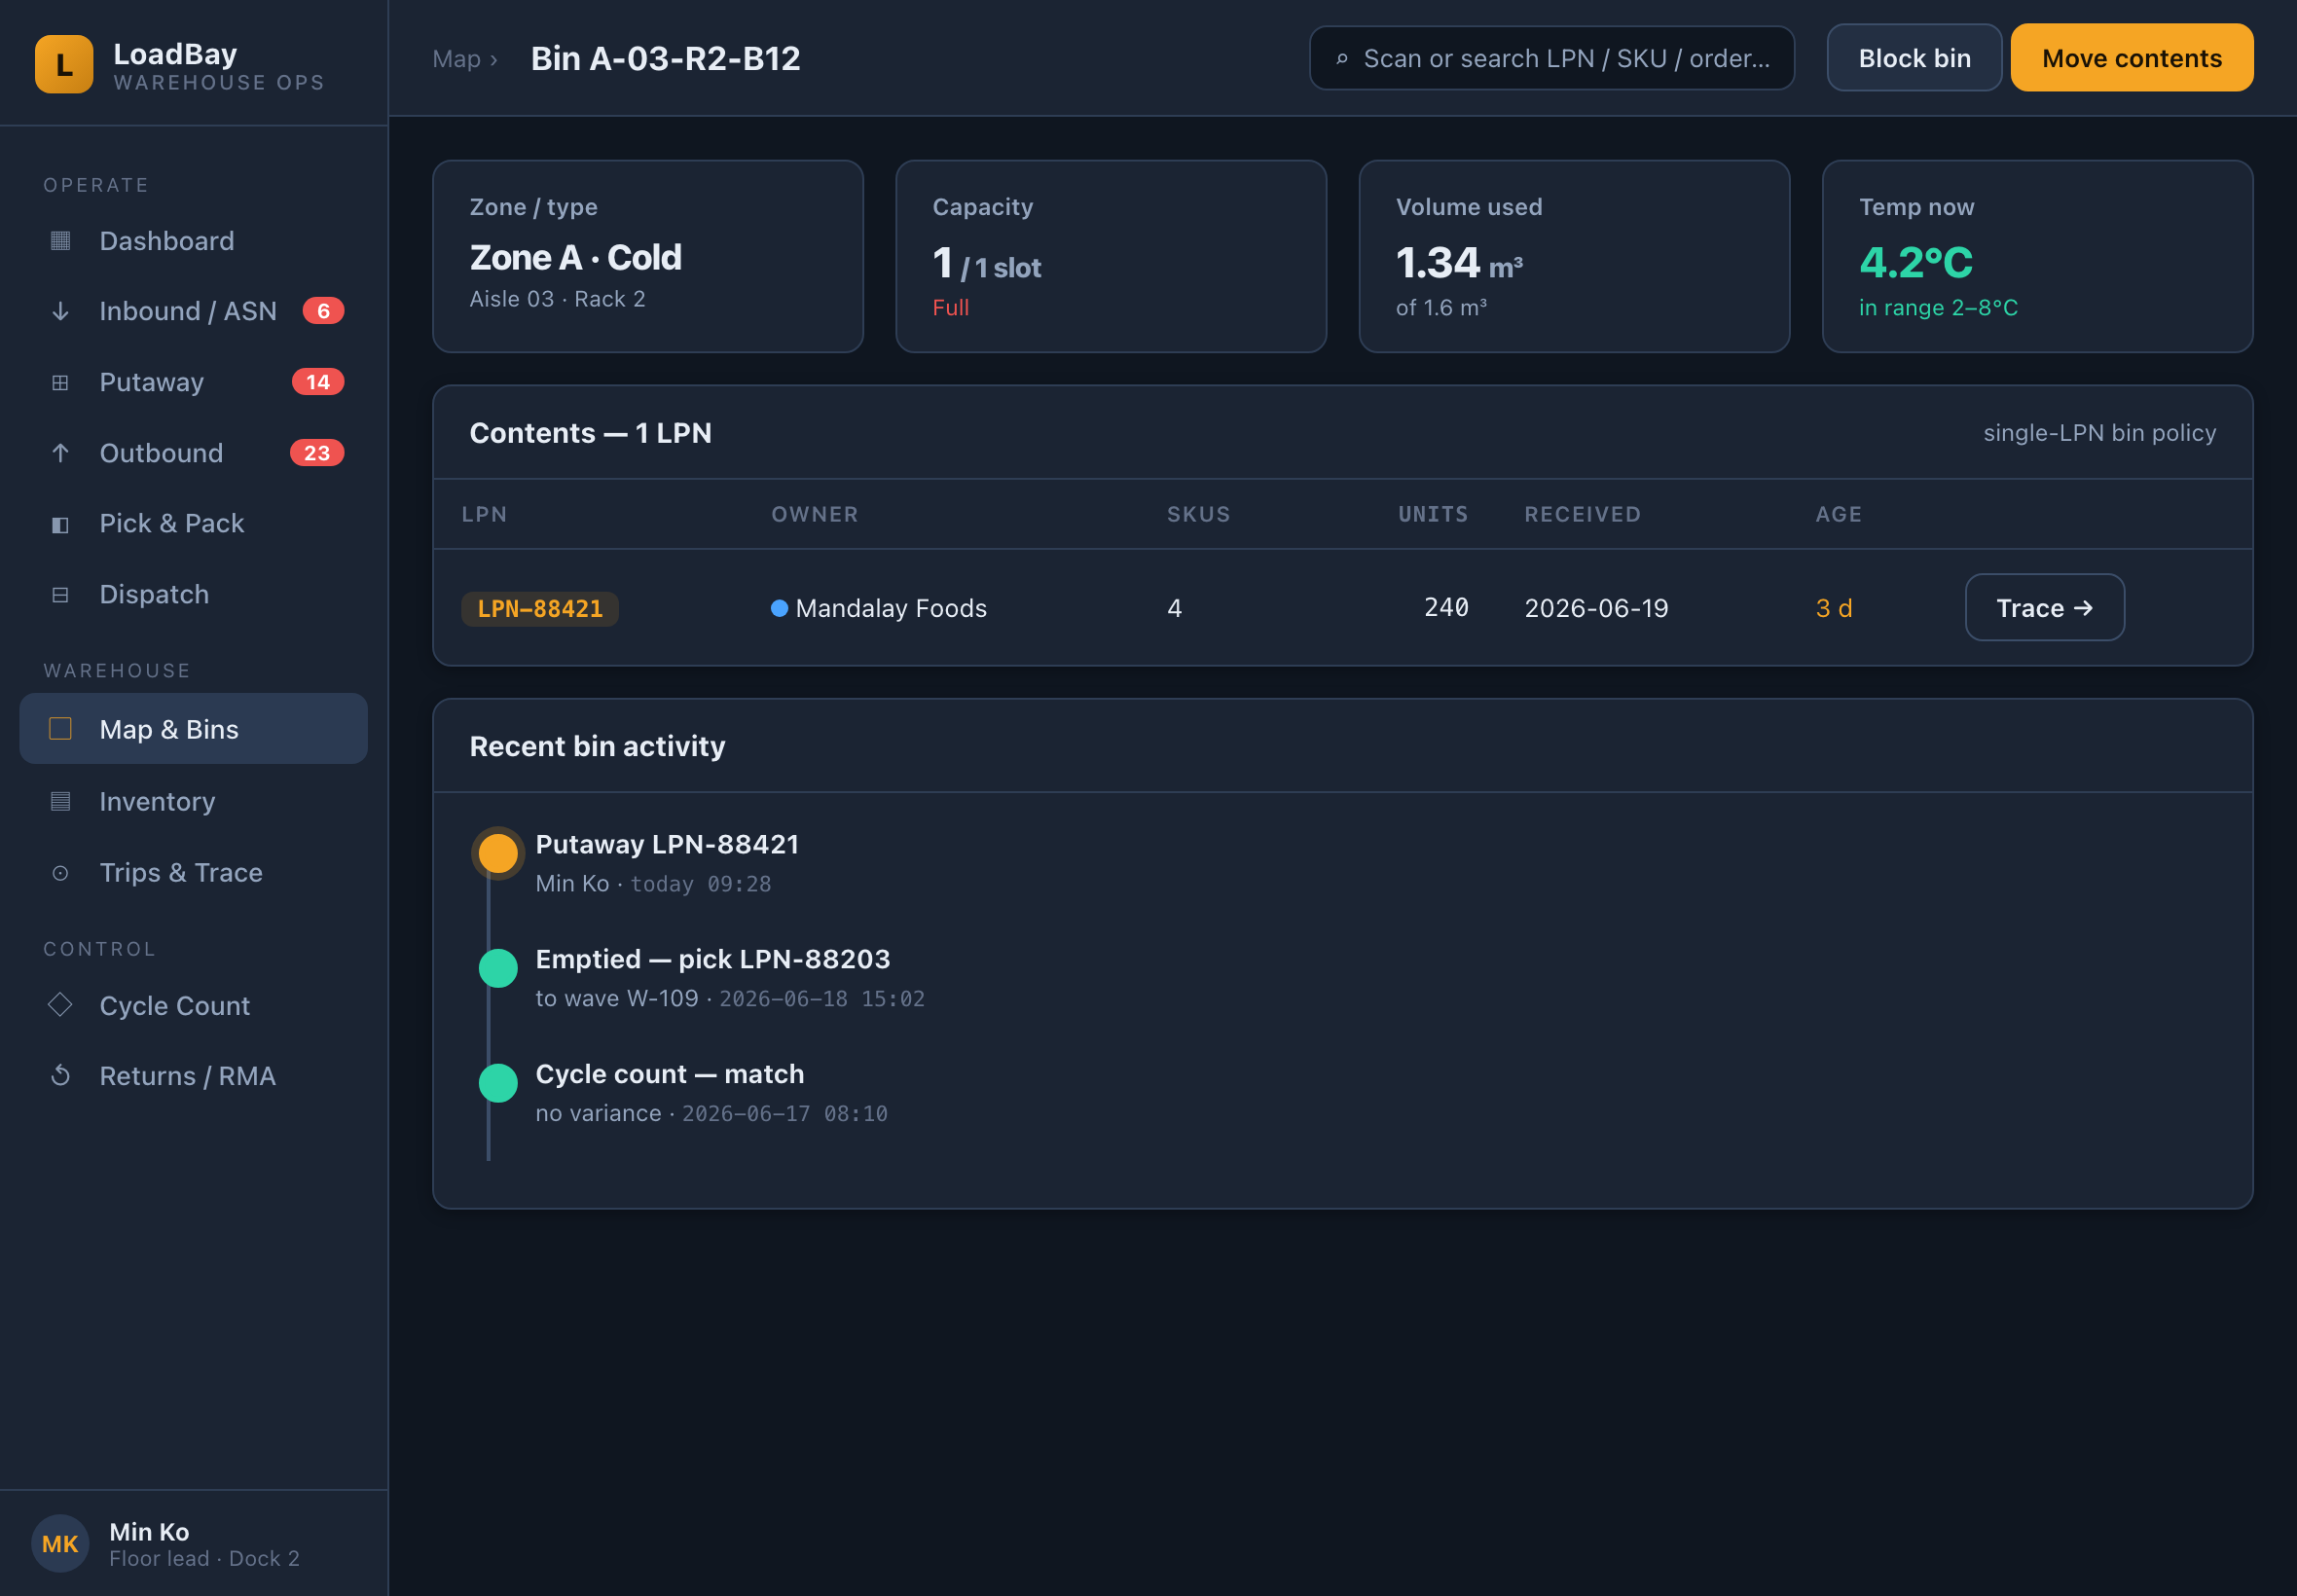
Task: Click the Trips & Trace circle icon
Action: 60,873
